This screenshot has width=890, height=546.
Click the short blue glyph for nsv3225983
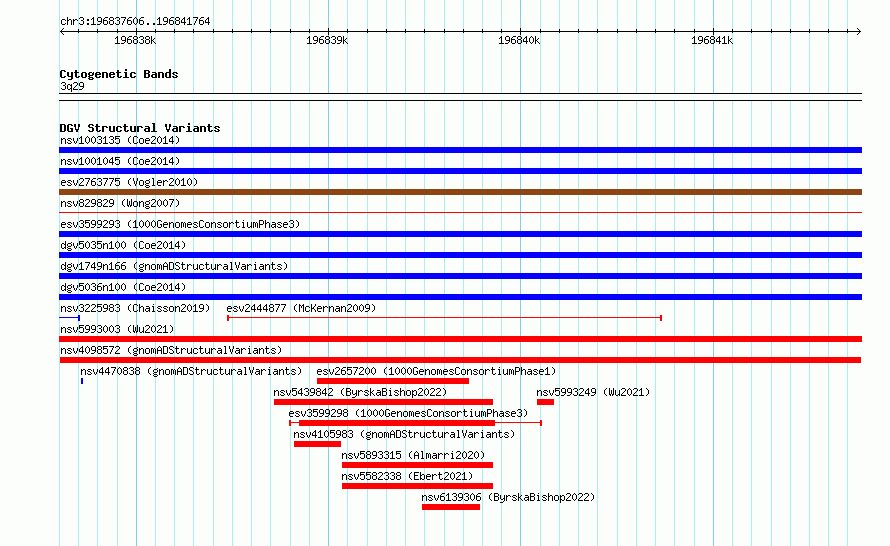tap(69, 318)
